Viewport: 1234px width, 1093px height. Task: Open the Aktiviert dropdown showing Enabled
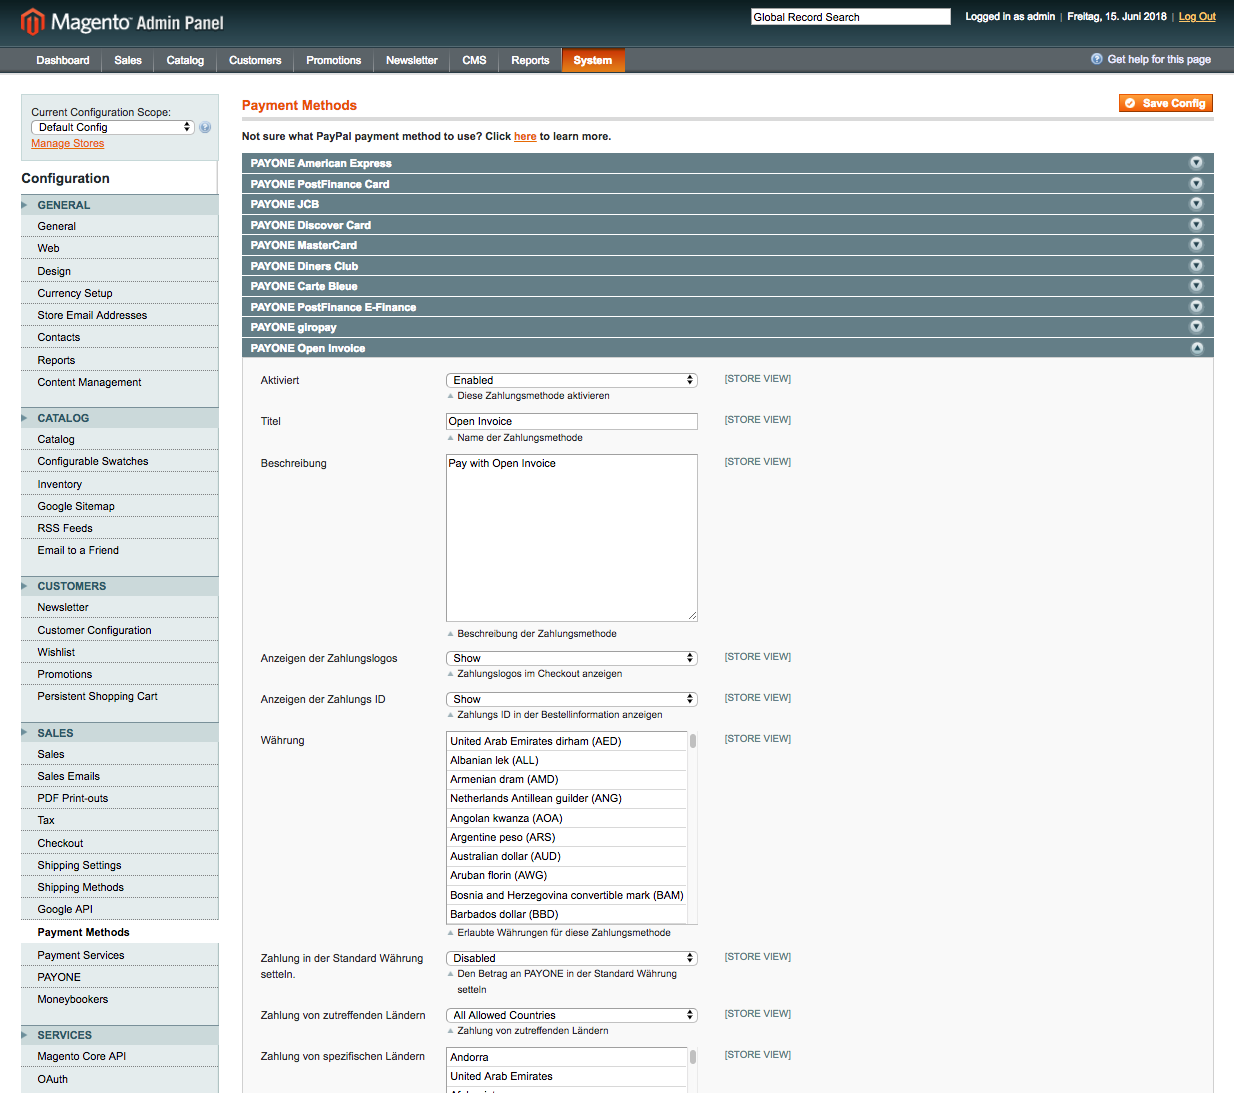point(571,380)
